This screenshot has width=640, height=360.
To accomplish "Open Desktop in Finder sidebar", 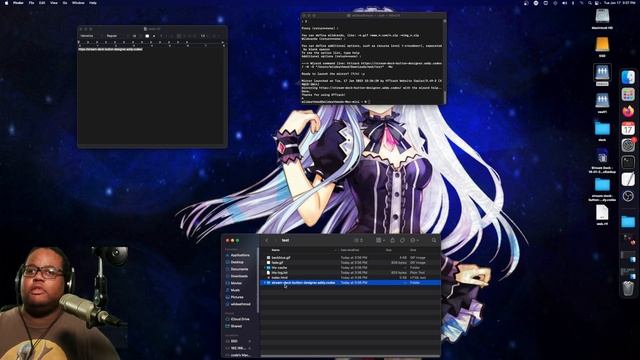I will coord(237,262).
